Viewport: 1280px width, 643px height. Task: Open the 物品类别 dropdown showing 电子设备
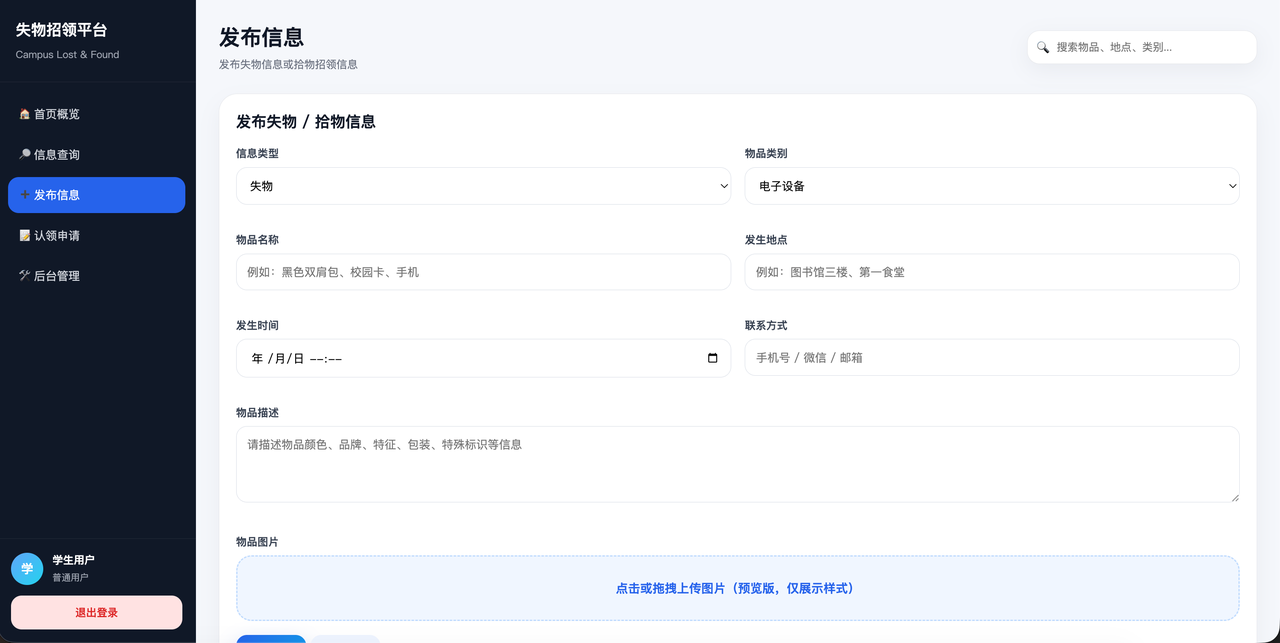(x=992, y=186)
